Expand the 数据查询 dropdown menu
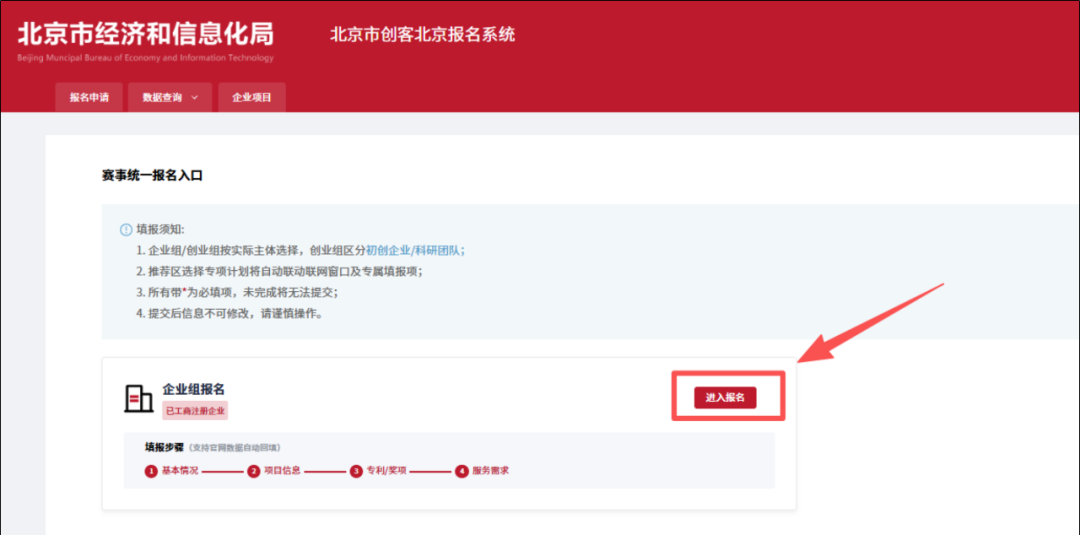 click(169, 98)
